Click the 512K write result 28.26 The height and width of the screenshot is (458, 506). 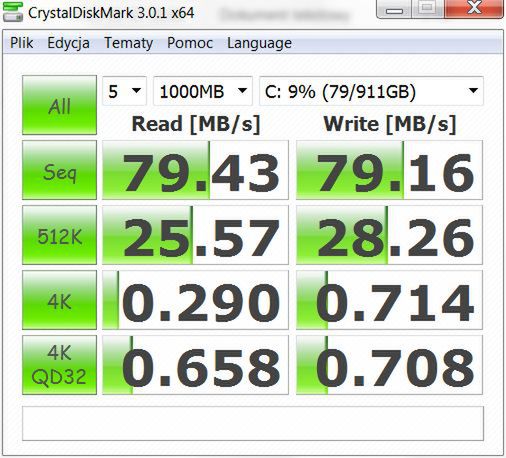pyautogui.click(x=389, y=235)
